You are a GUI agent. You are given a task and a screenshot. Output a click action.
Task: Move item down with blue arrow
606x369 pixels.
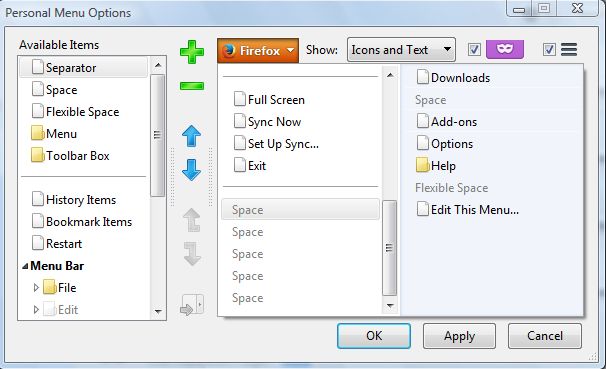pos(191,170)
